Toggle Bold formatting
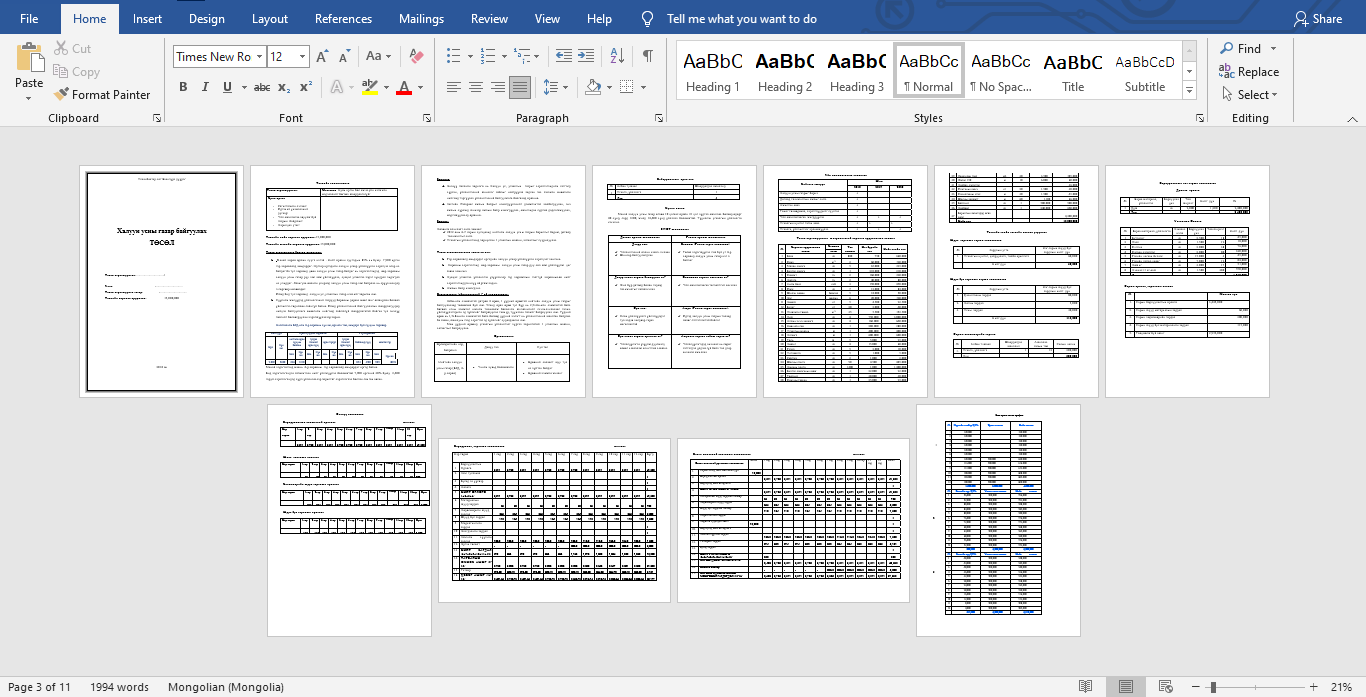Viewport: 1366px width, 697px height. (x=183, y=87)
